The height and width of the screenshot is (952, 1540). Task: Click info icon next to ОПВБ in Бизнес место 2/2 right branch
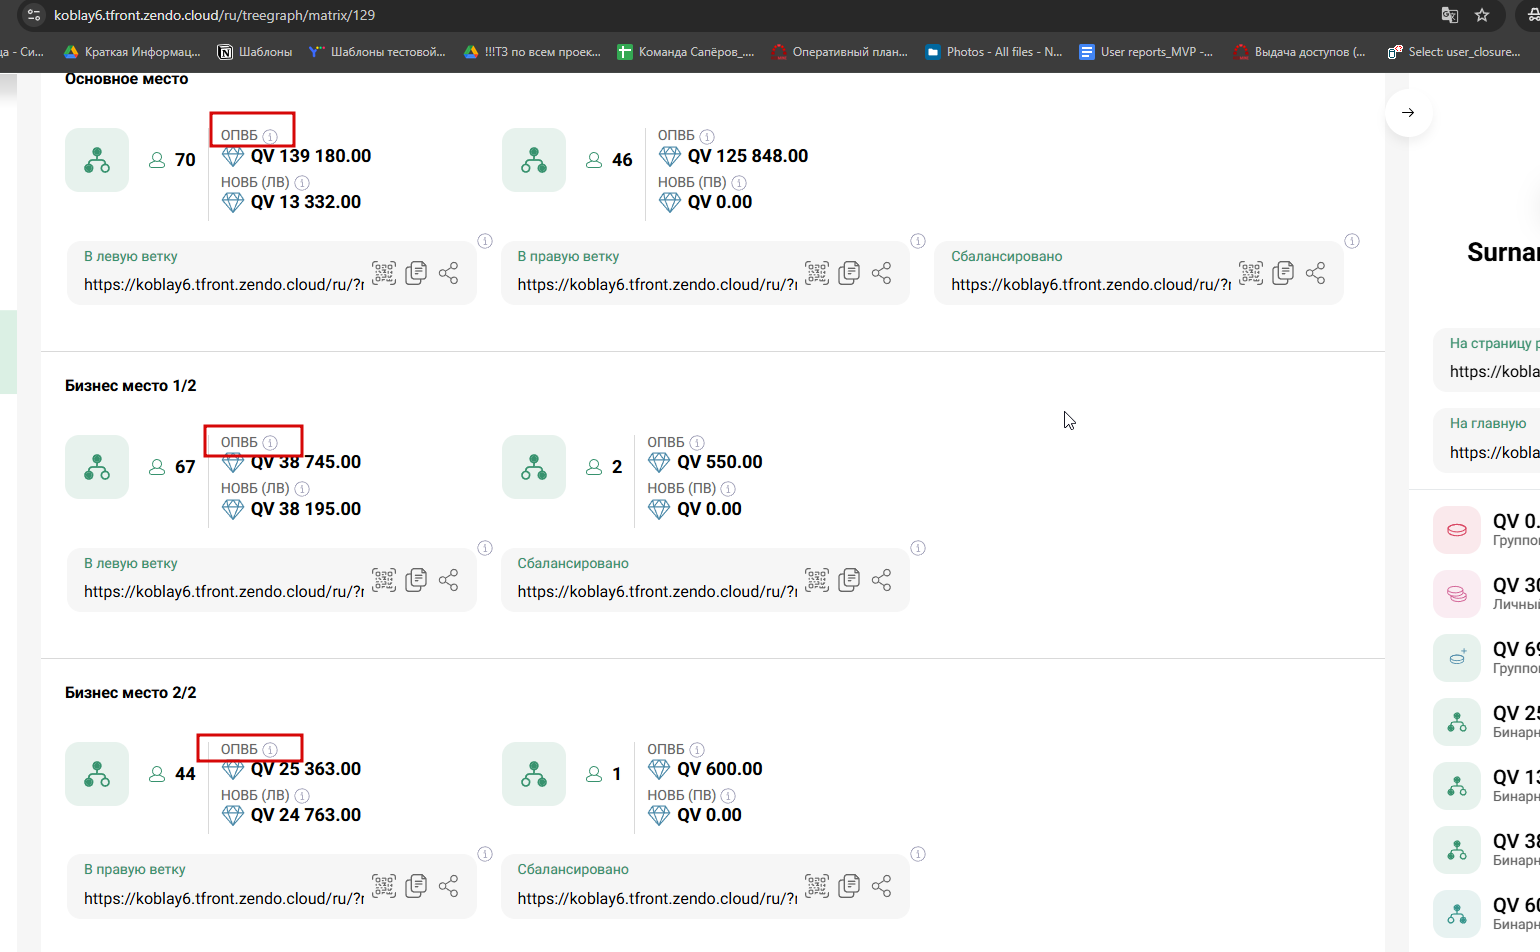pyautogui.click(x=697, y=750)
